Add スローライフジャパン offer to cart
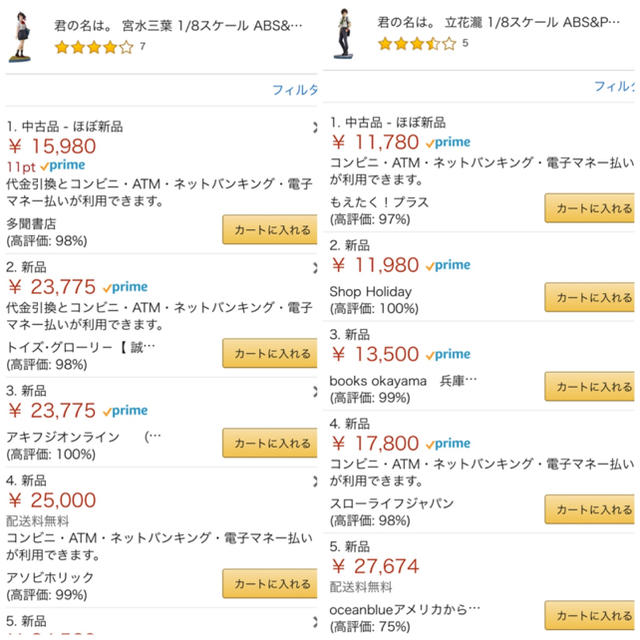640x640 pixels. pos(590,509)
